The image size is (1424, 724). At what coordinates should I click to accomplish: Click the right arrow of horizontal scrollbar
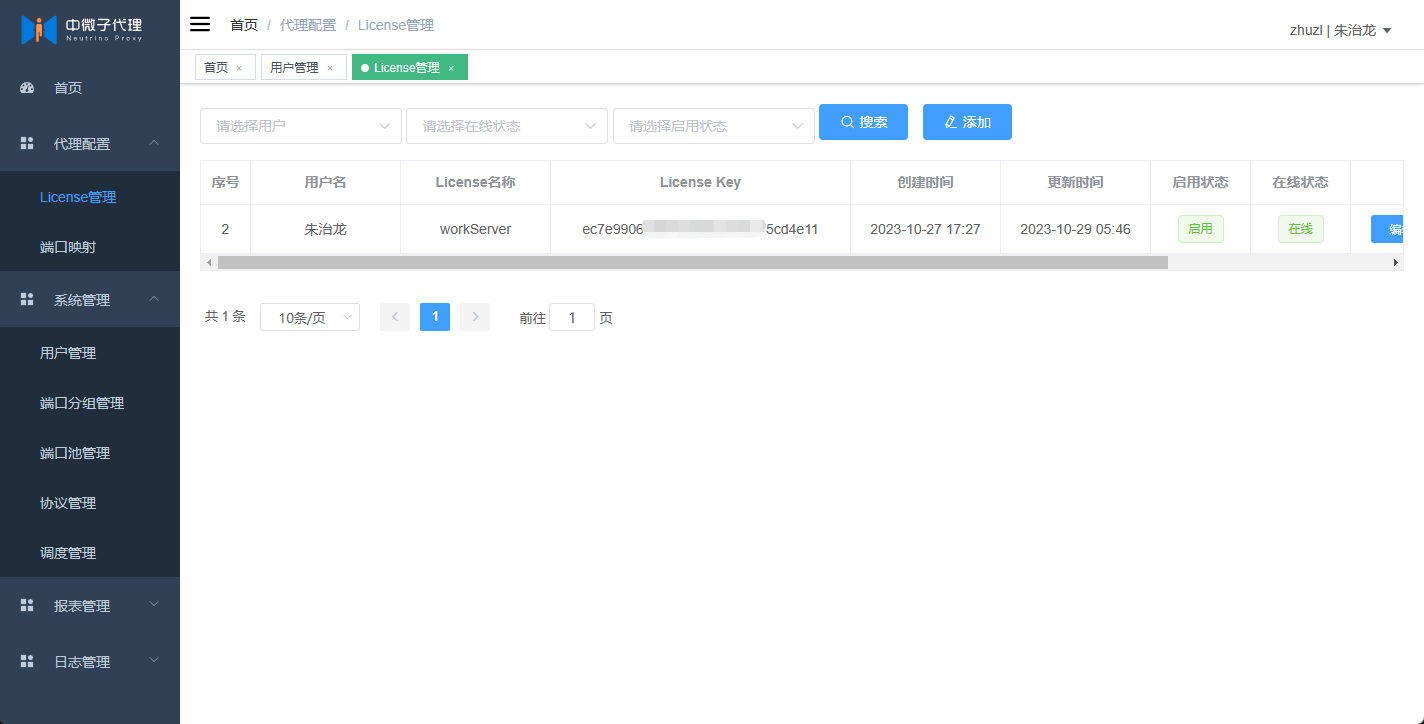[x=1396, y=262]
